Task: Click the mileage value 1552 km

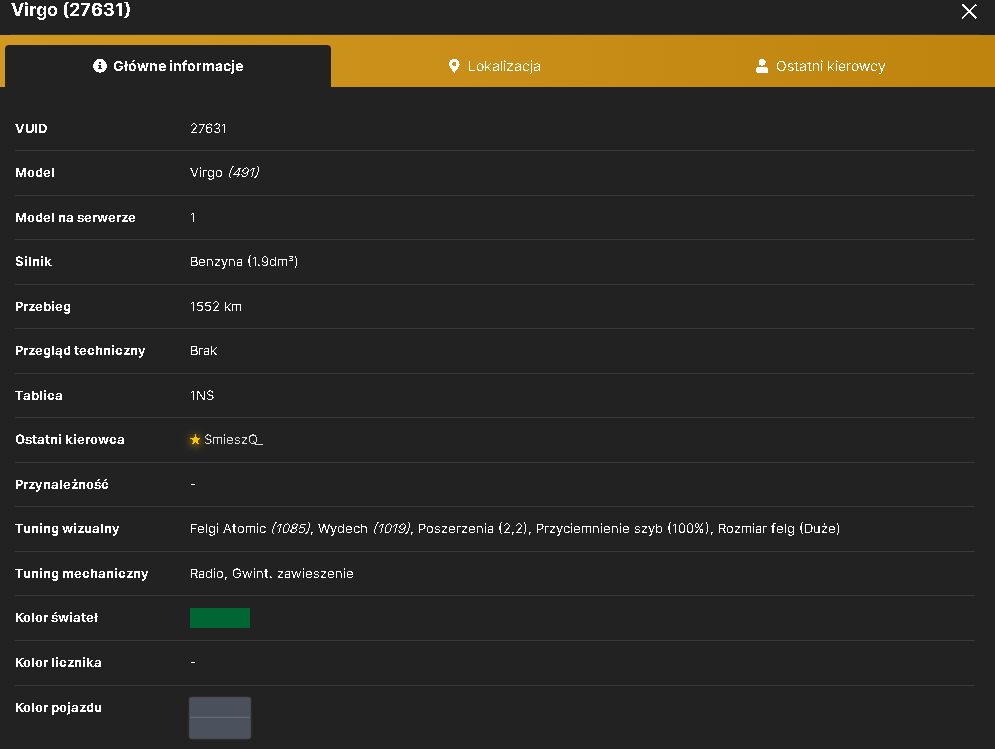Action: click(216, 307)
